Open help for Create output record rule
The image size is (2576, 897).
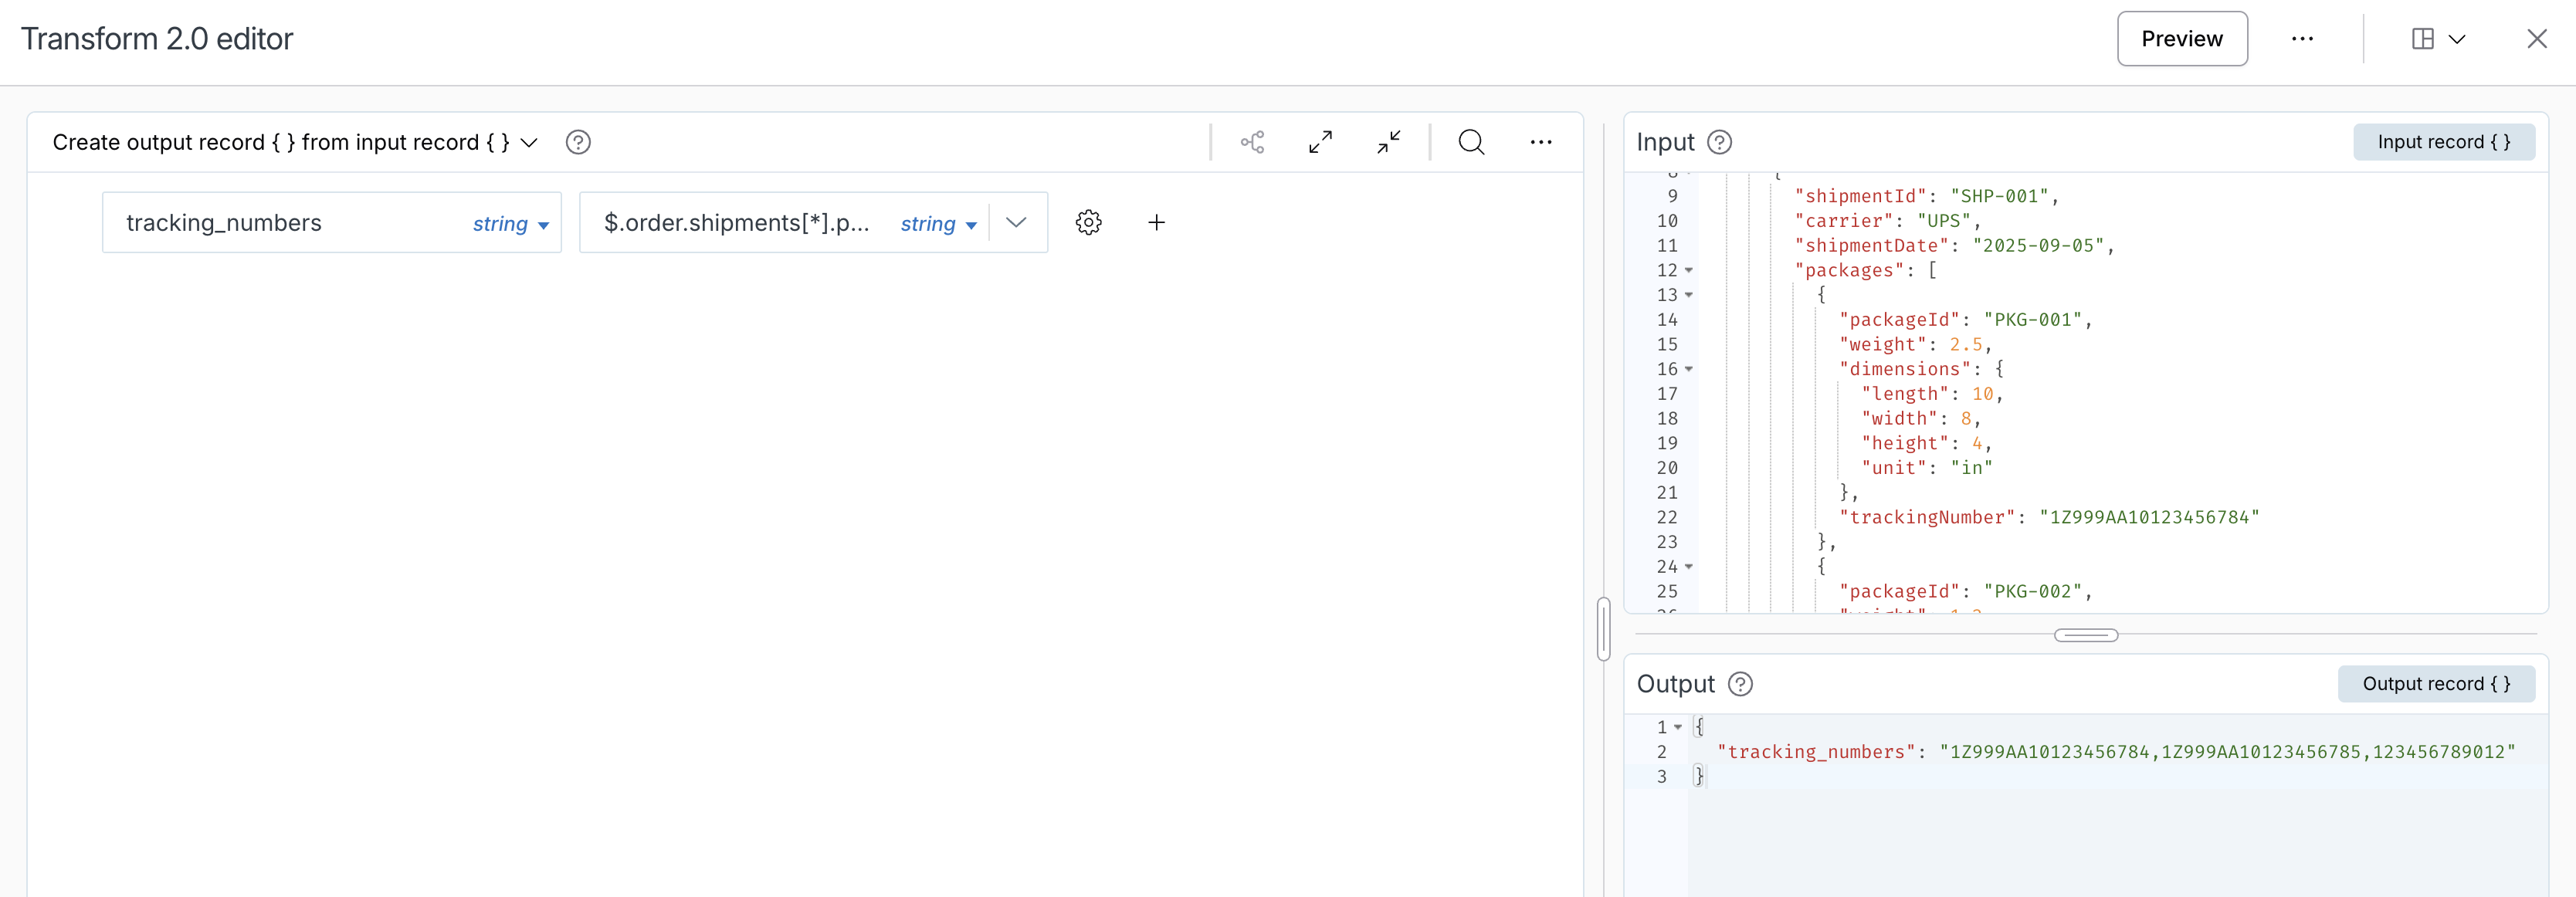[x=578, y=142]
